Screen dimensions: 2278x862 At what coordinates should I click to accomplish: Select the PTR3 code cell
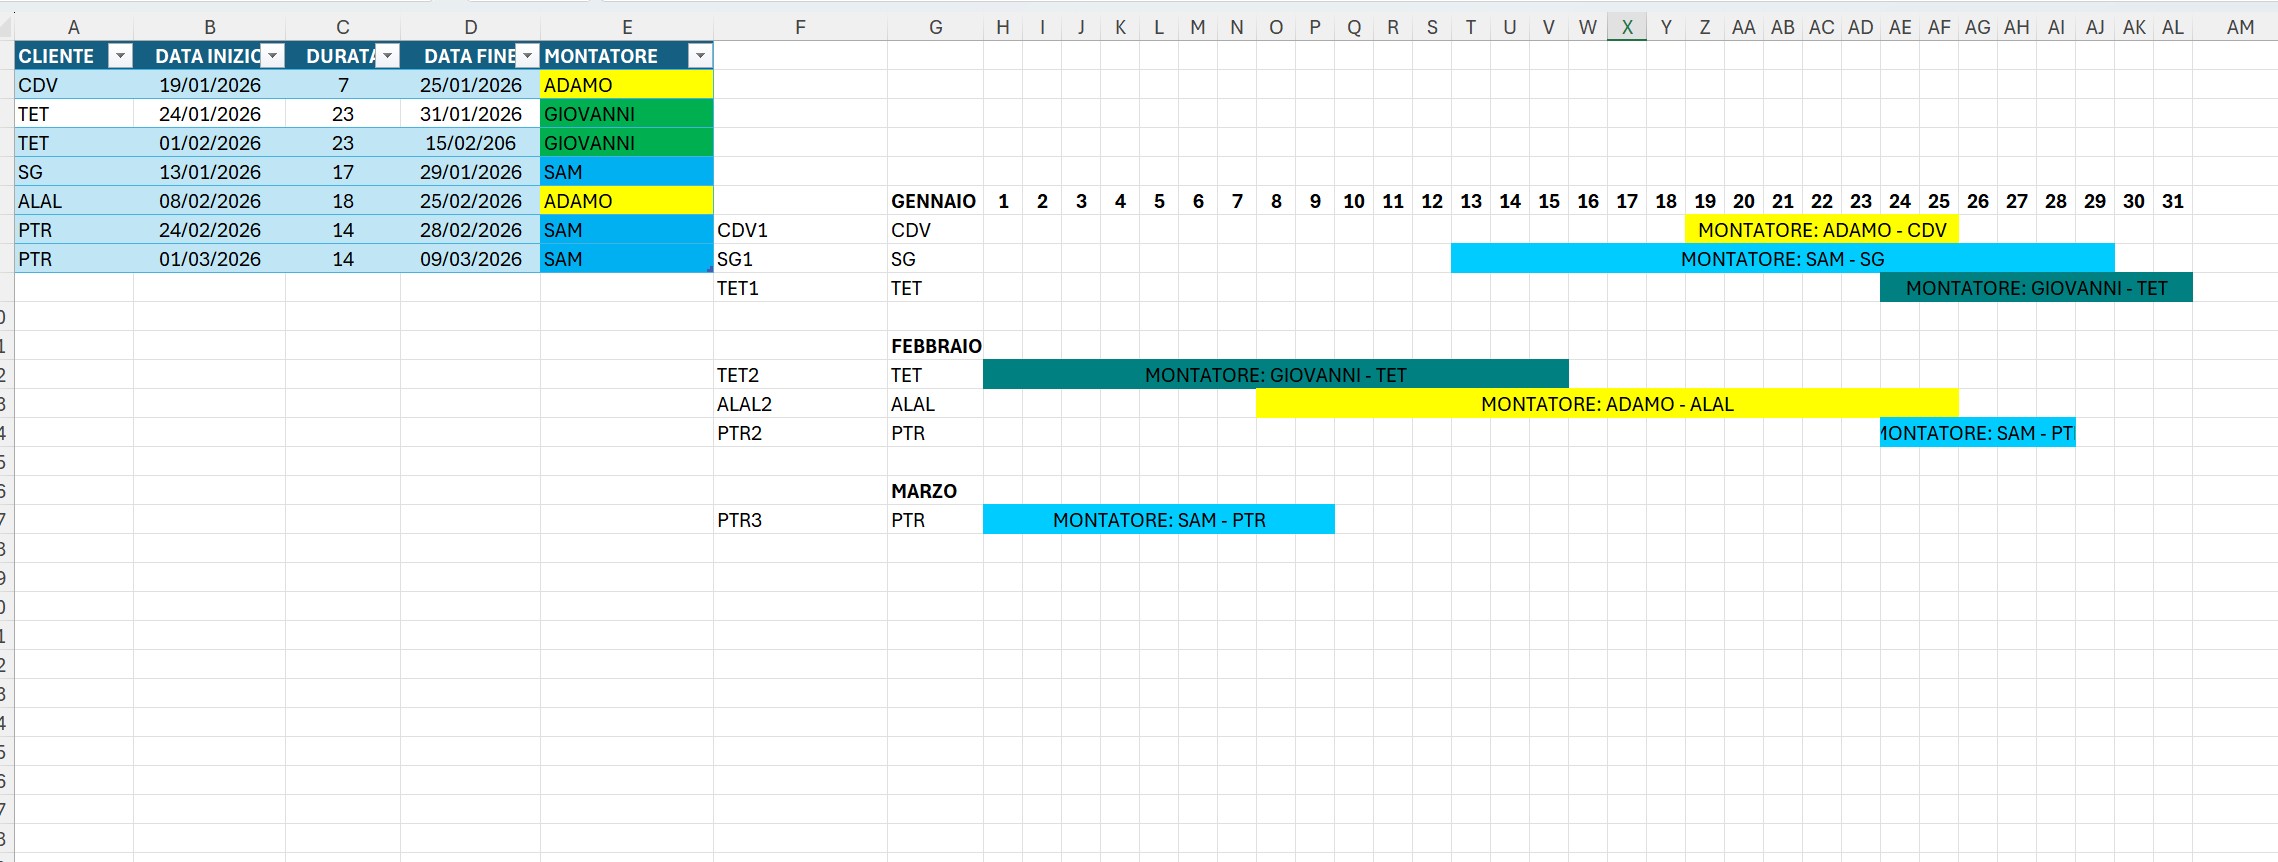[x=800, y=520]
